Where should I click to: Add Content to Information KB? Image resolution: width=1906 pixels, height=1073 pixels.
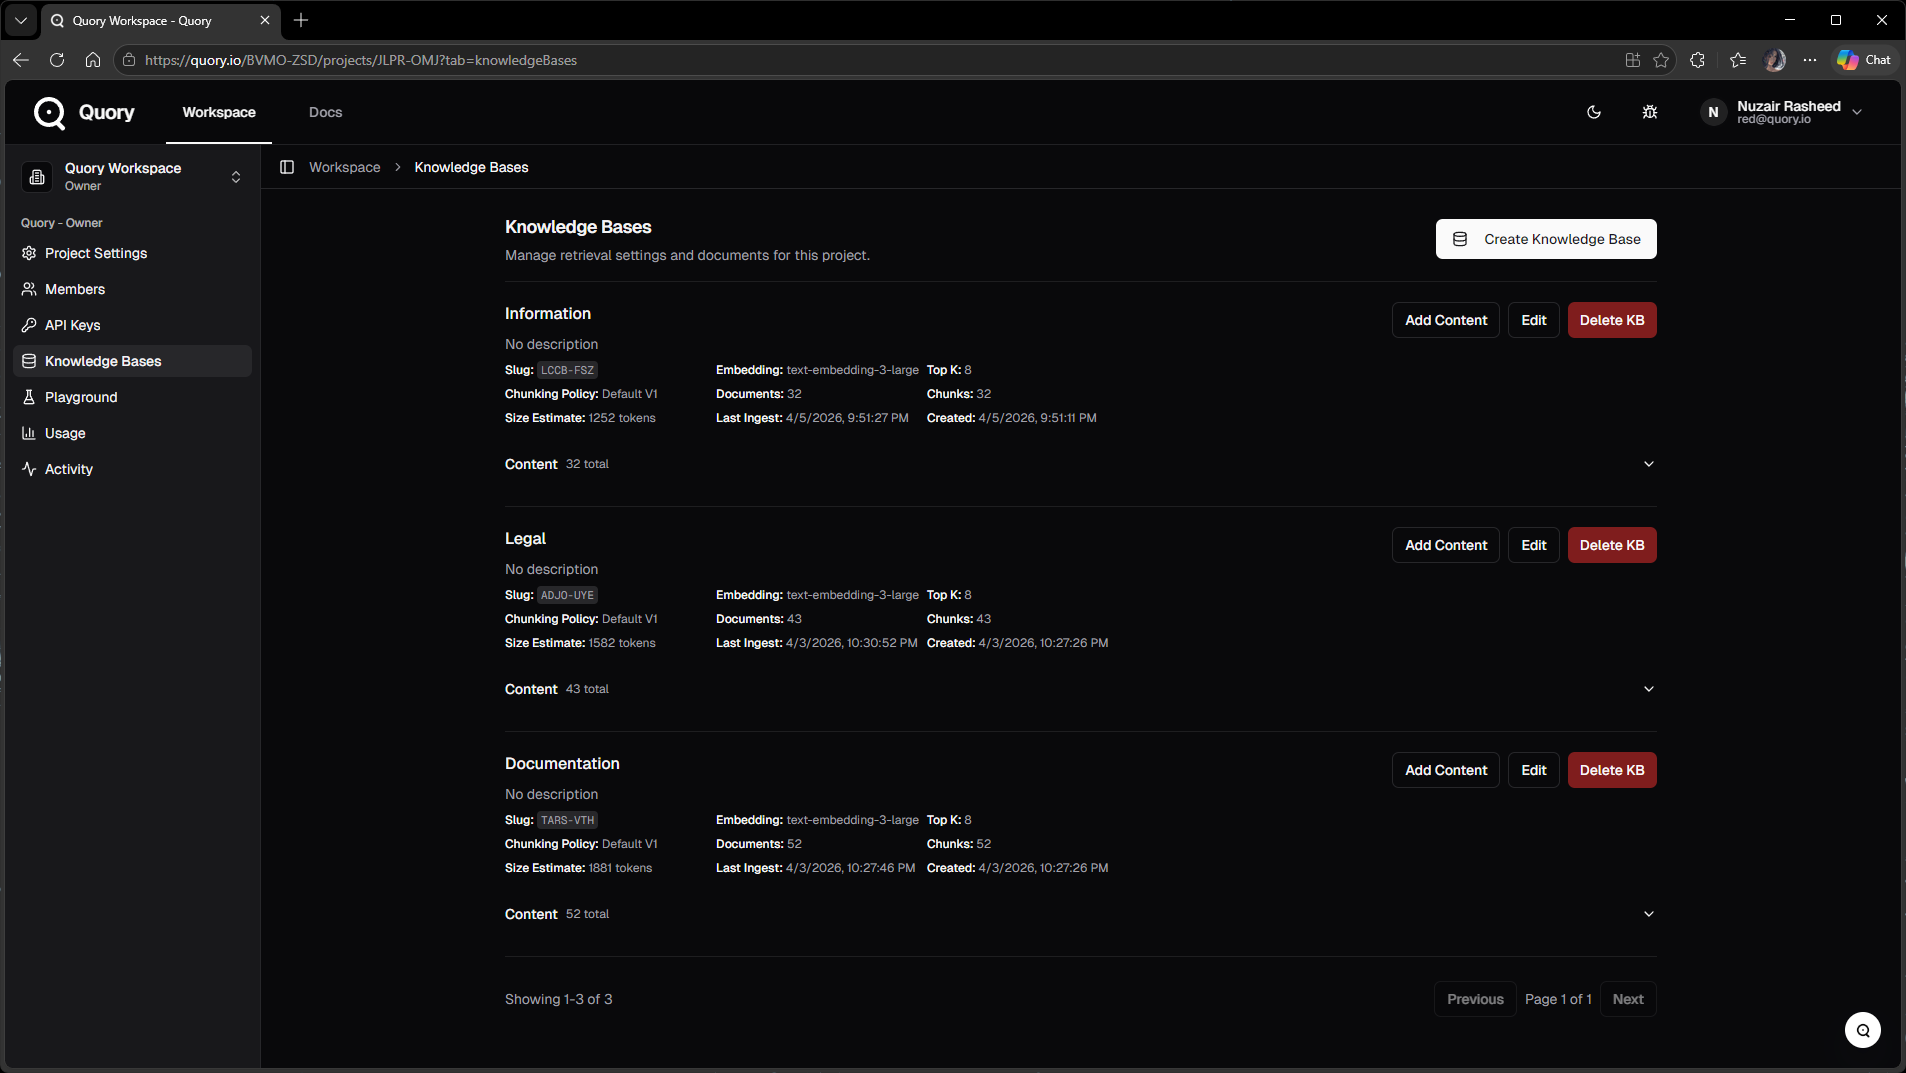pyautogui.click(x=1446, y=320)
